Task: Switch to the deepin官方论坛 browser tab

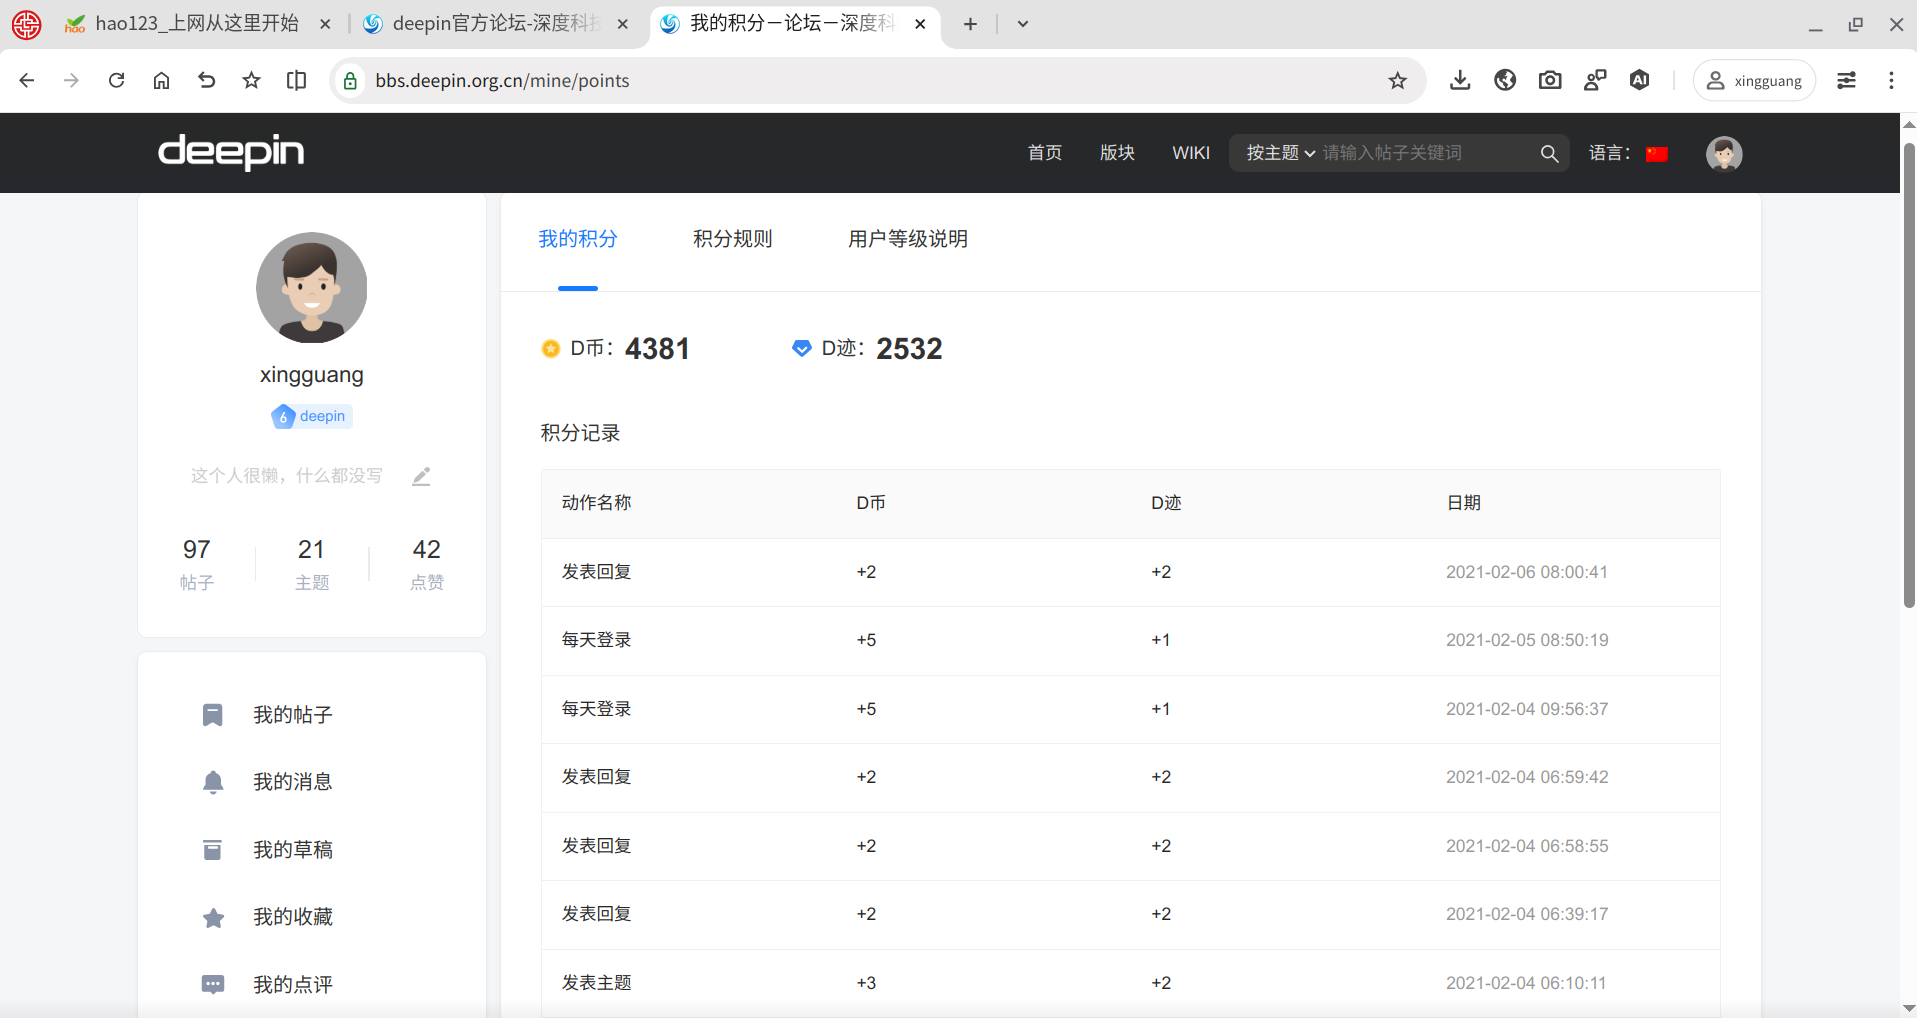Action: (x=496, y=24)
